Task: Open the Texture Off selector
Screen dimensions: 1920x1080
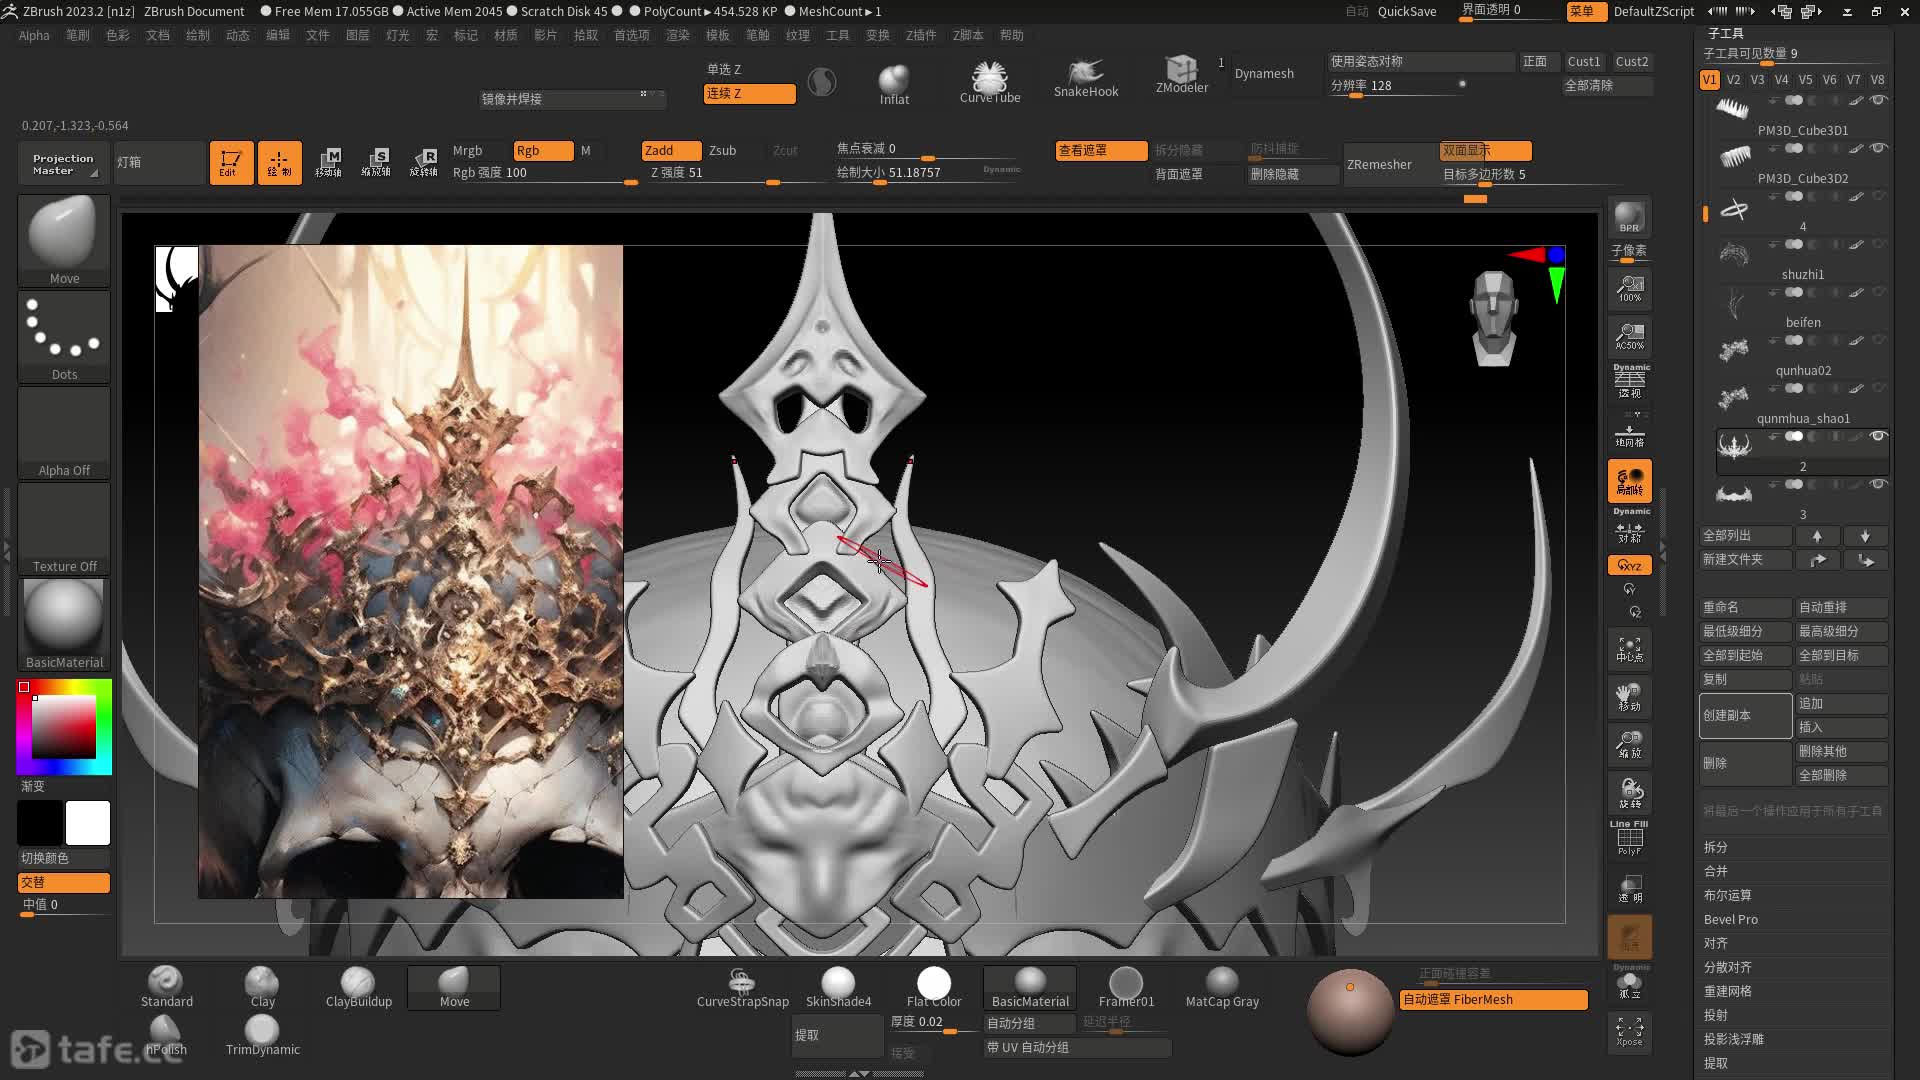Action: point(64,529)
